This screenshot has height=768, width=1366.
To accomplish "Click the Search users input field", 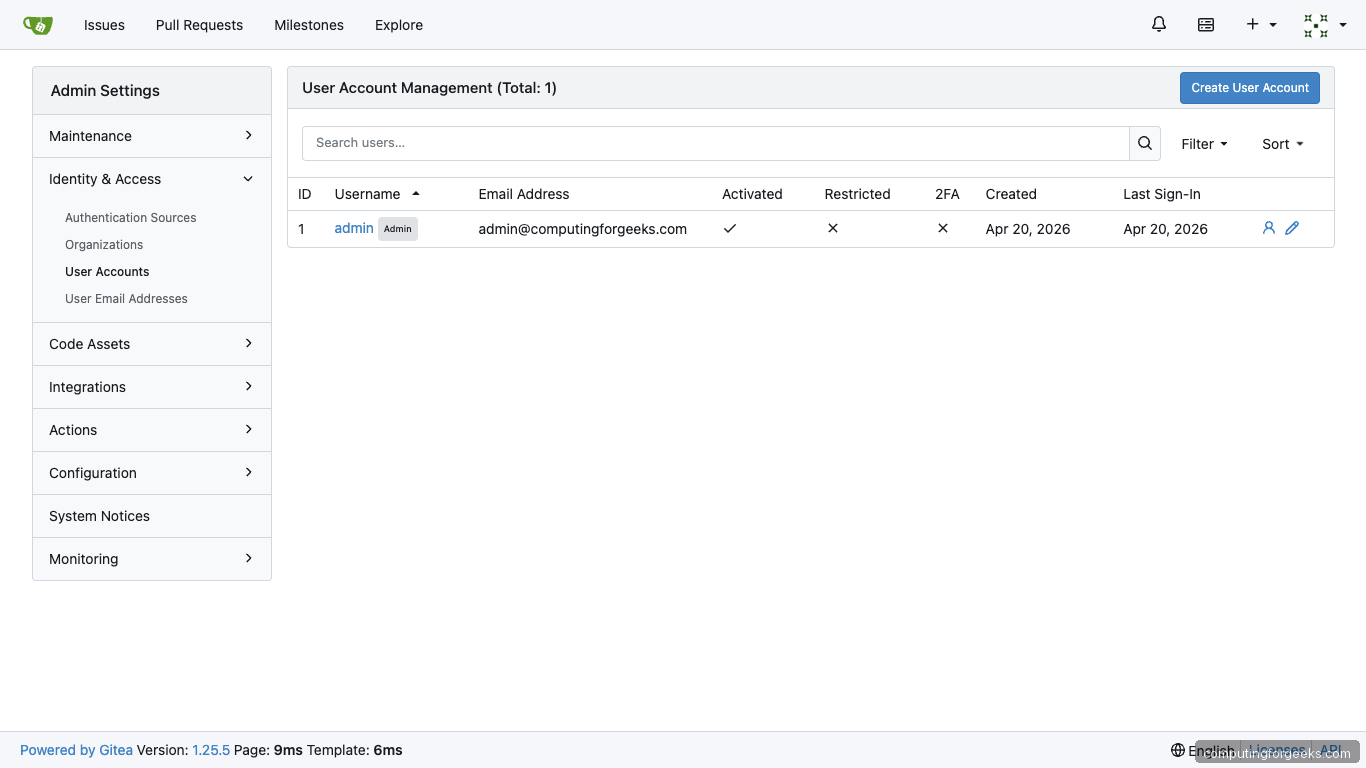I will coord(715,143).
